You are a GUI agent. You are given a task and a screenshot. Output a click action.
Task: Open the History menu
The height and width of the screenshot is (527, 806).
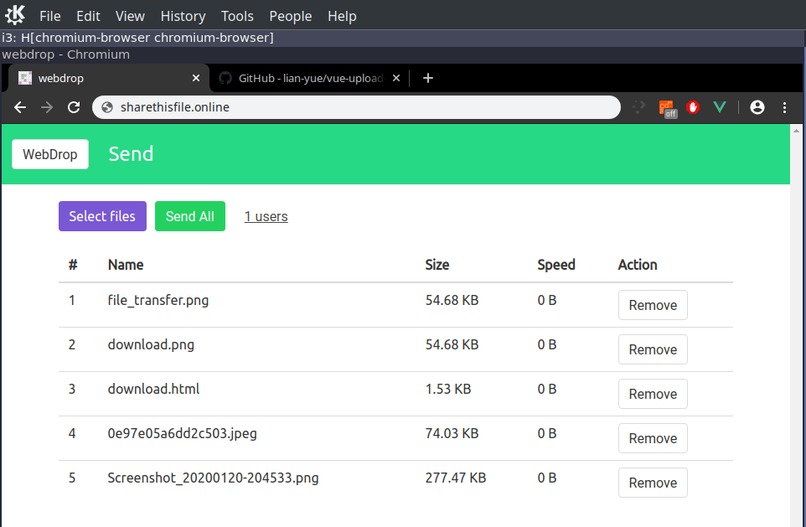183,16
